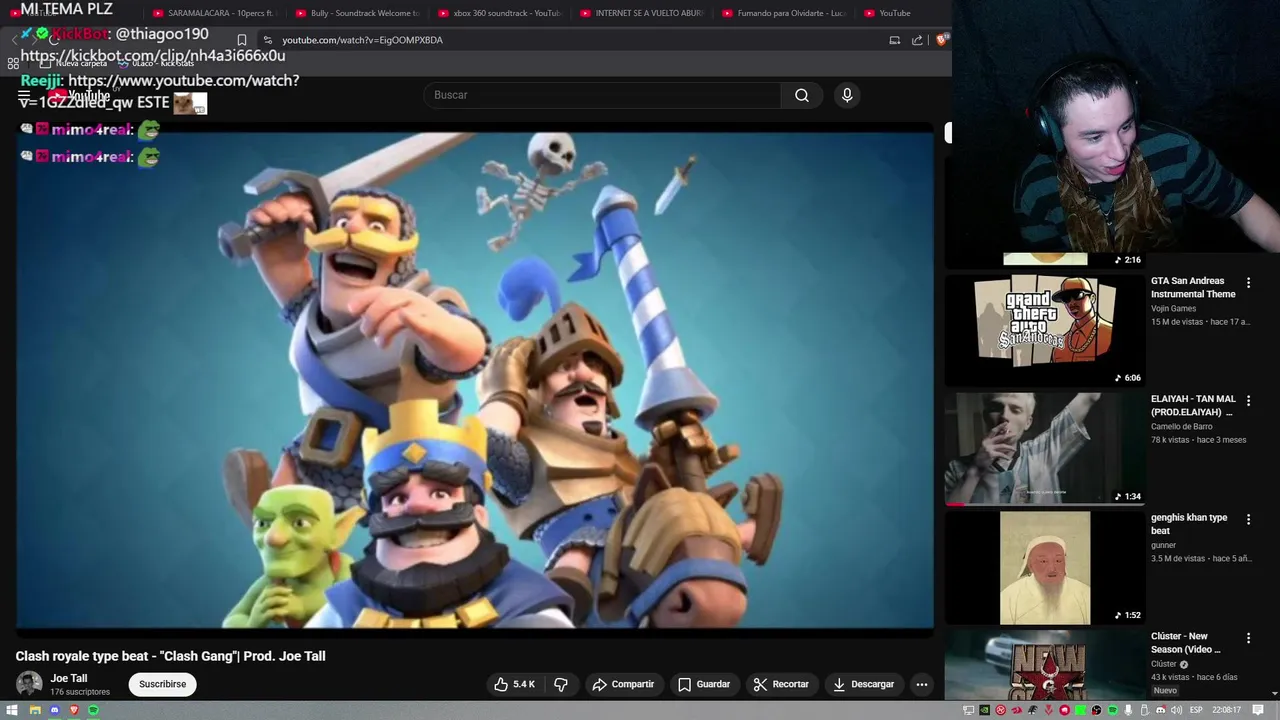Click the share page icon in address bar
Screen dimensions: 1280x720
[917, 40]
